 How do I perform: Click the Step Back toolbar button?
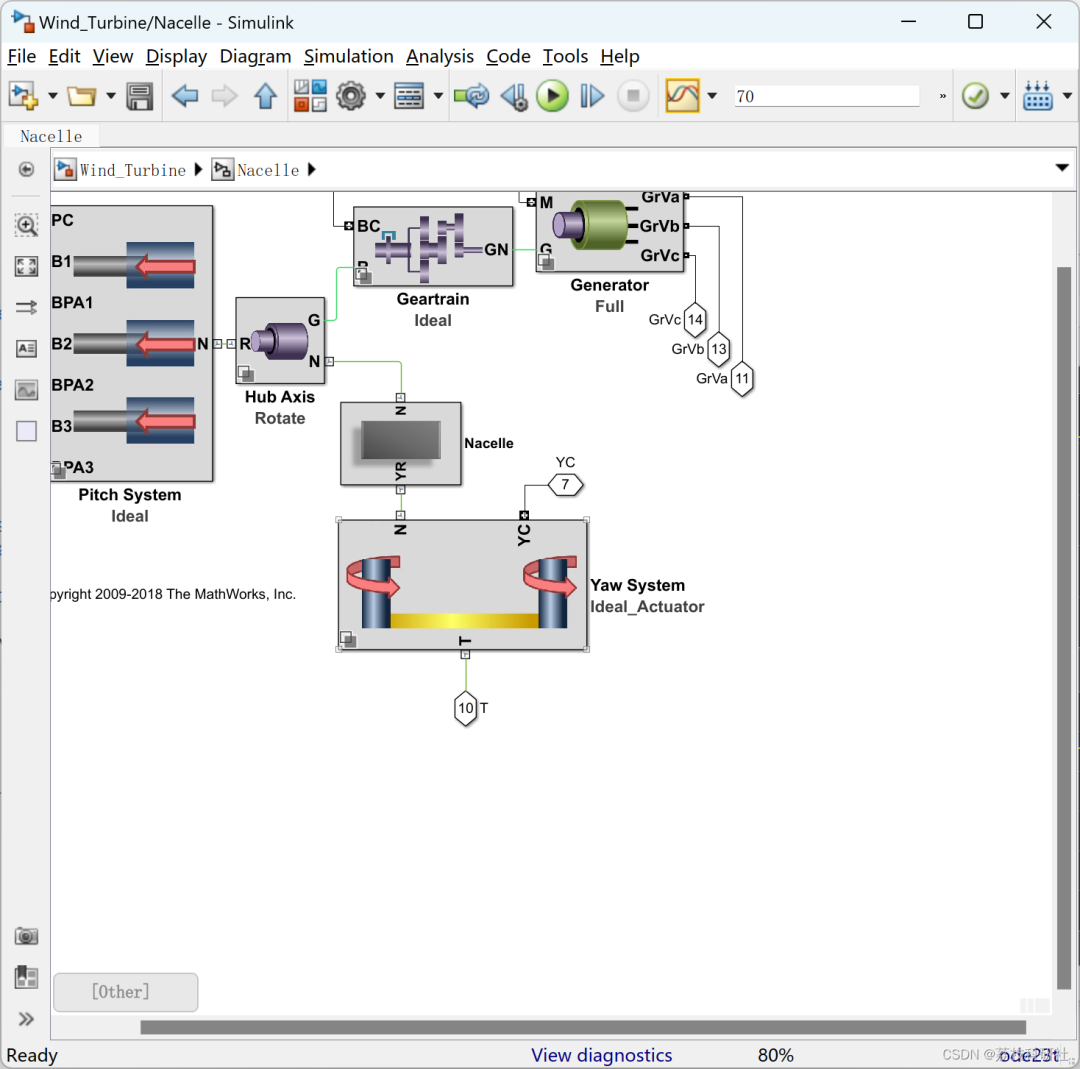pyautogui.click(x=514, y=96)
